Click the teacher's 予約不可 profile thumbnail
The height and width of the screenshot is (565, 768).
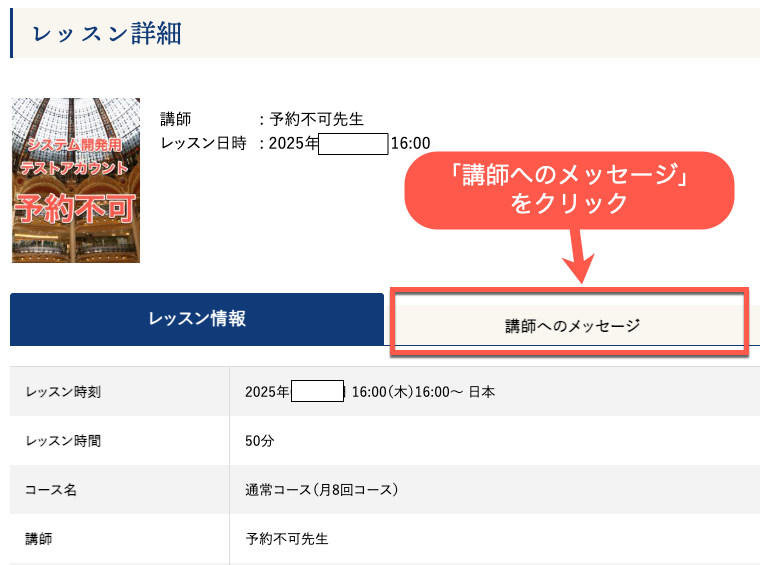click(x=76, y=180)
